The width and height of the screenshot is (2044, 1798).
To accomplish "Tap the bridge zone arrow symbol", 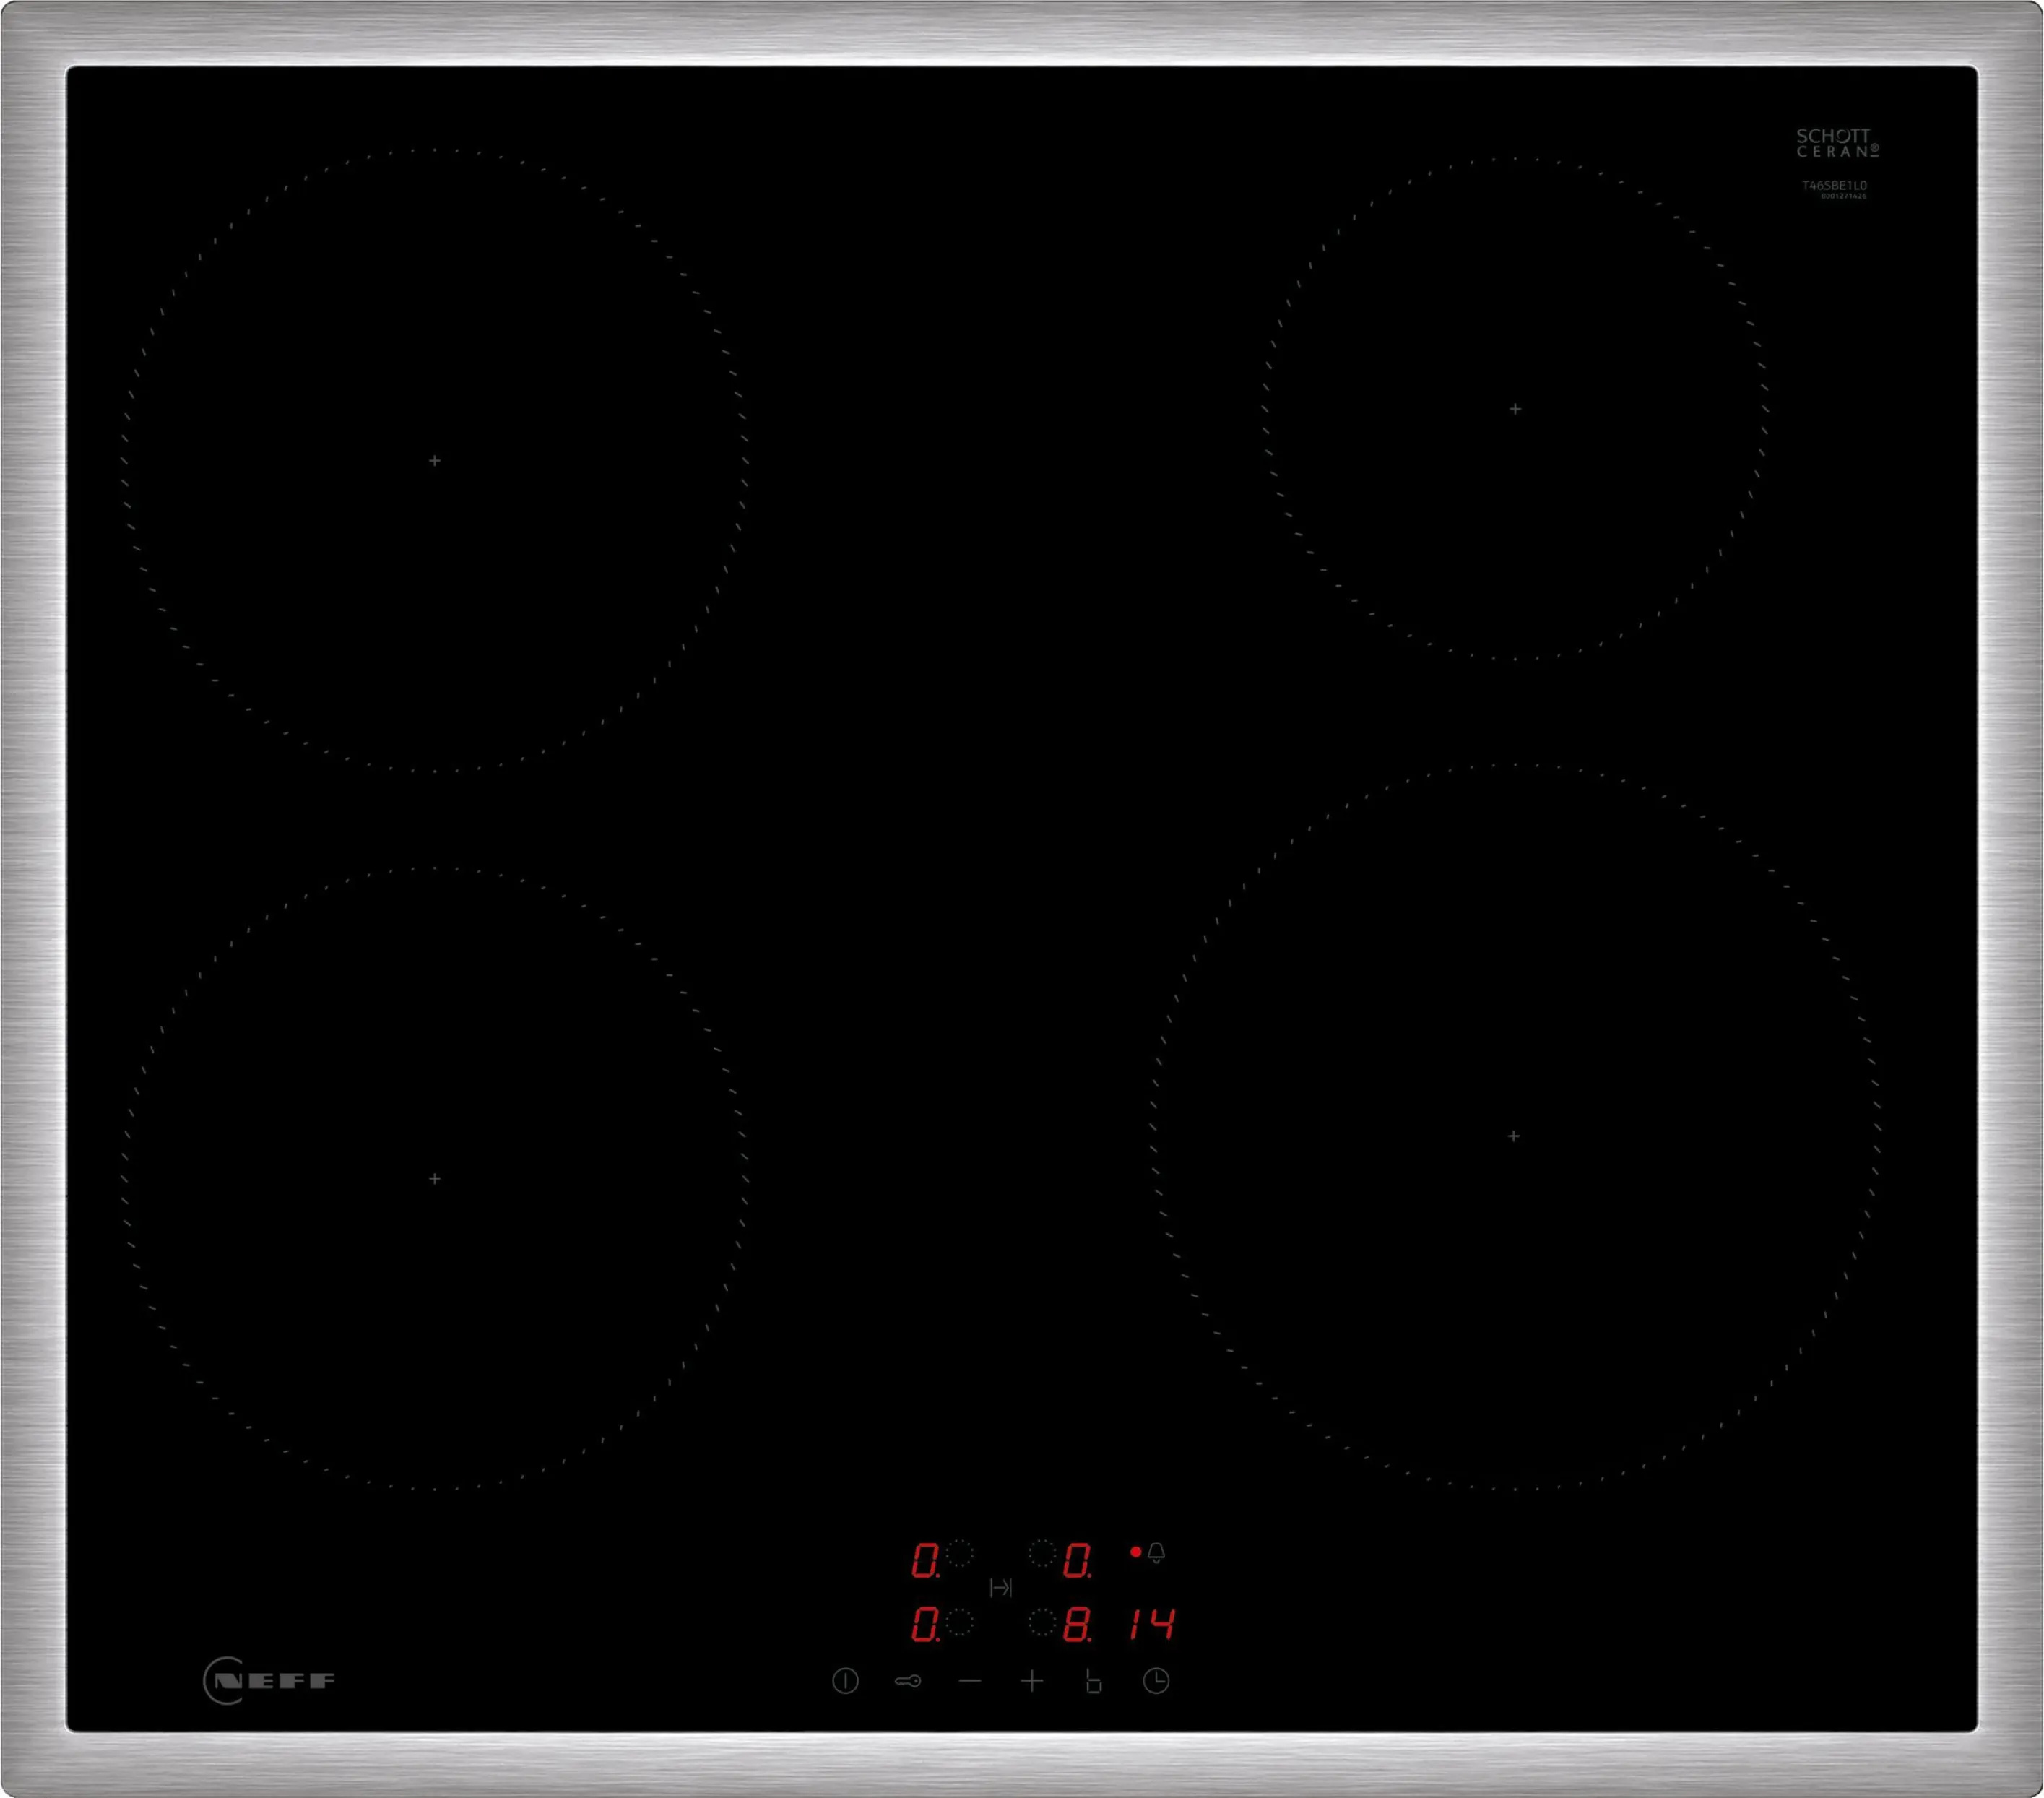I will pos(1000,1587).
